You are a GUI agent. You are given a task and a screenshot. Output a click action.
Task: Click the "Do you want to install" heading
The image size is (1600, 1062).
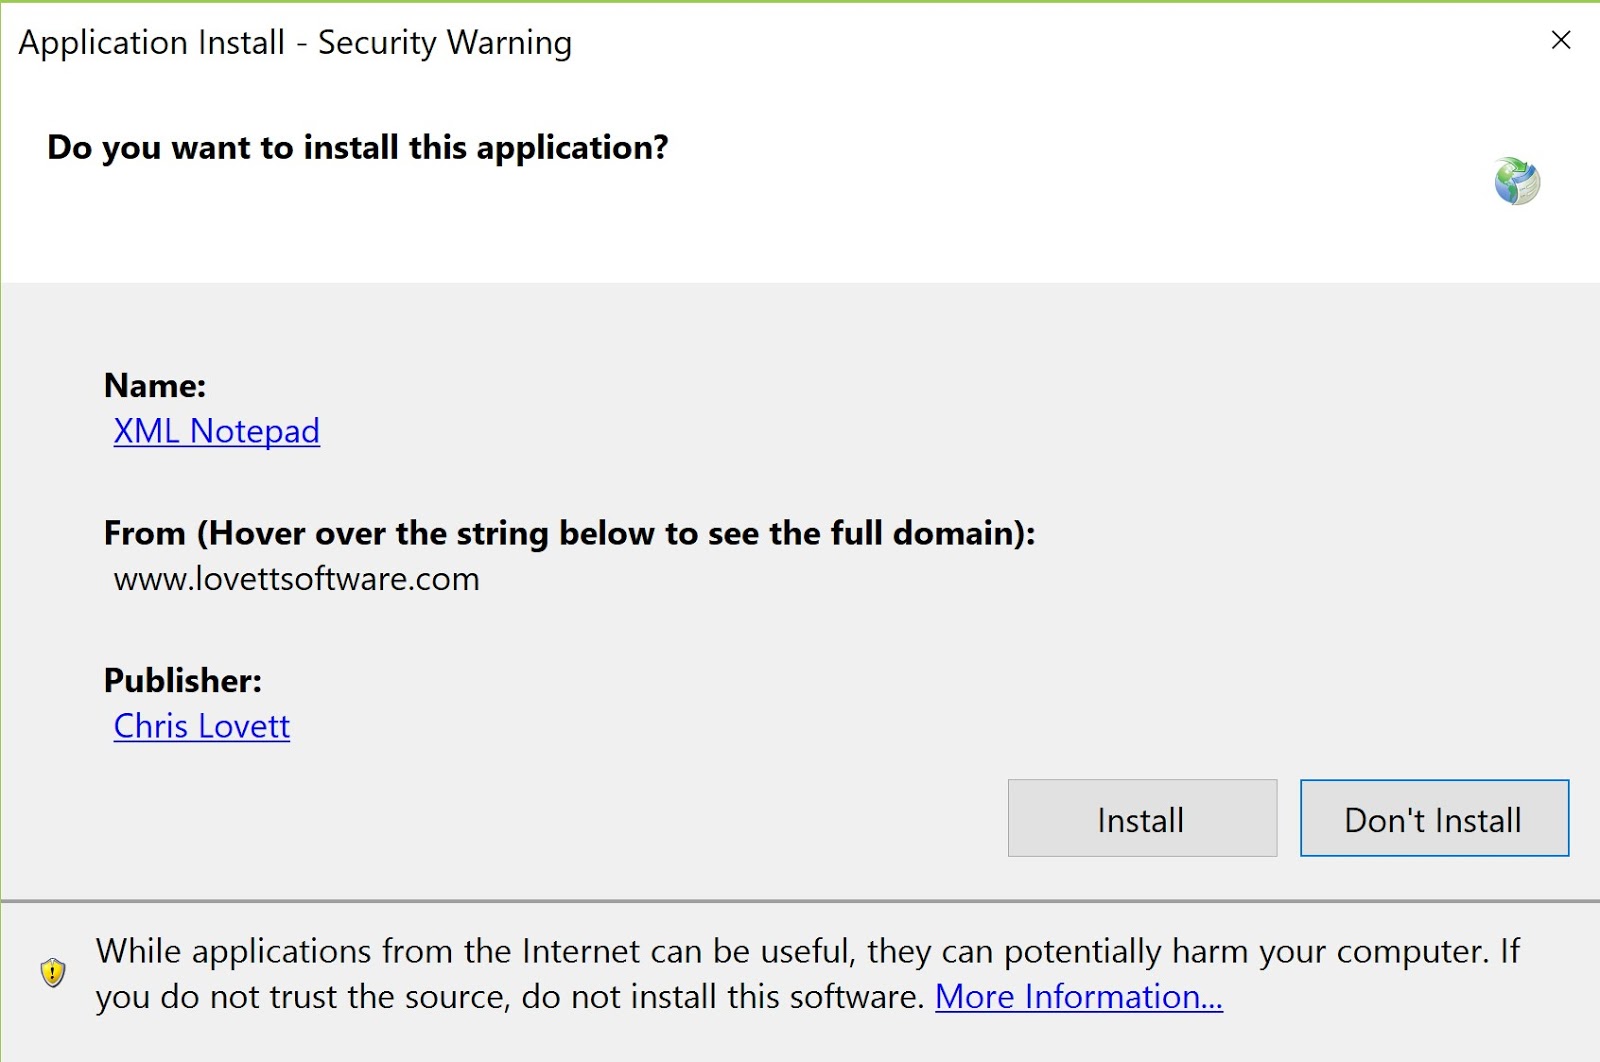click(x=357, y=148)
